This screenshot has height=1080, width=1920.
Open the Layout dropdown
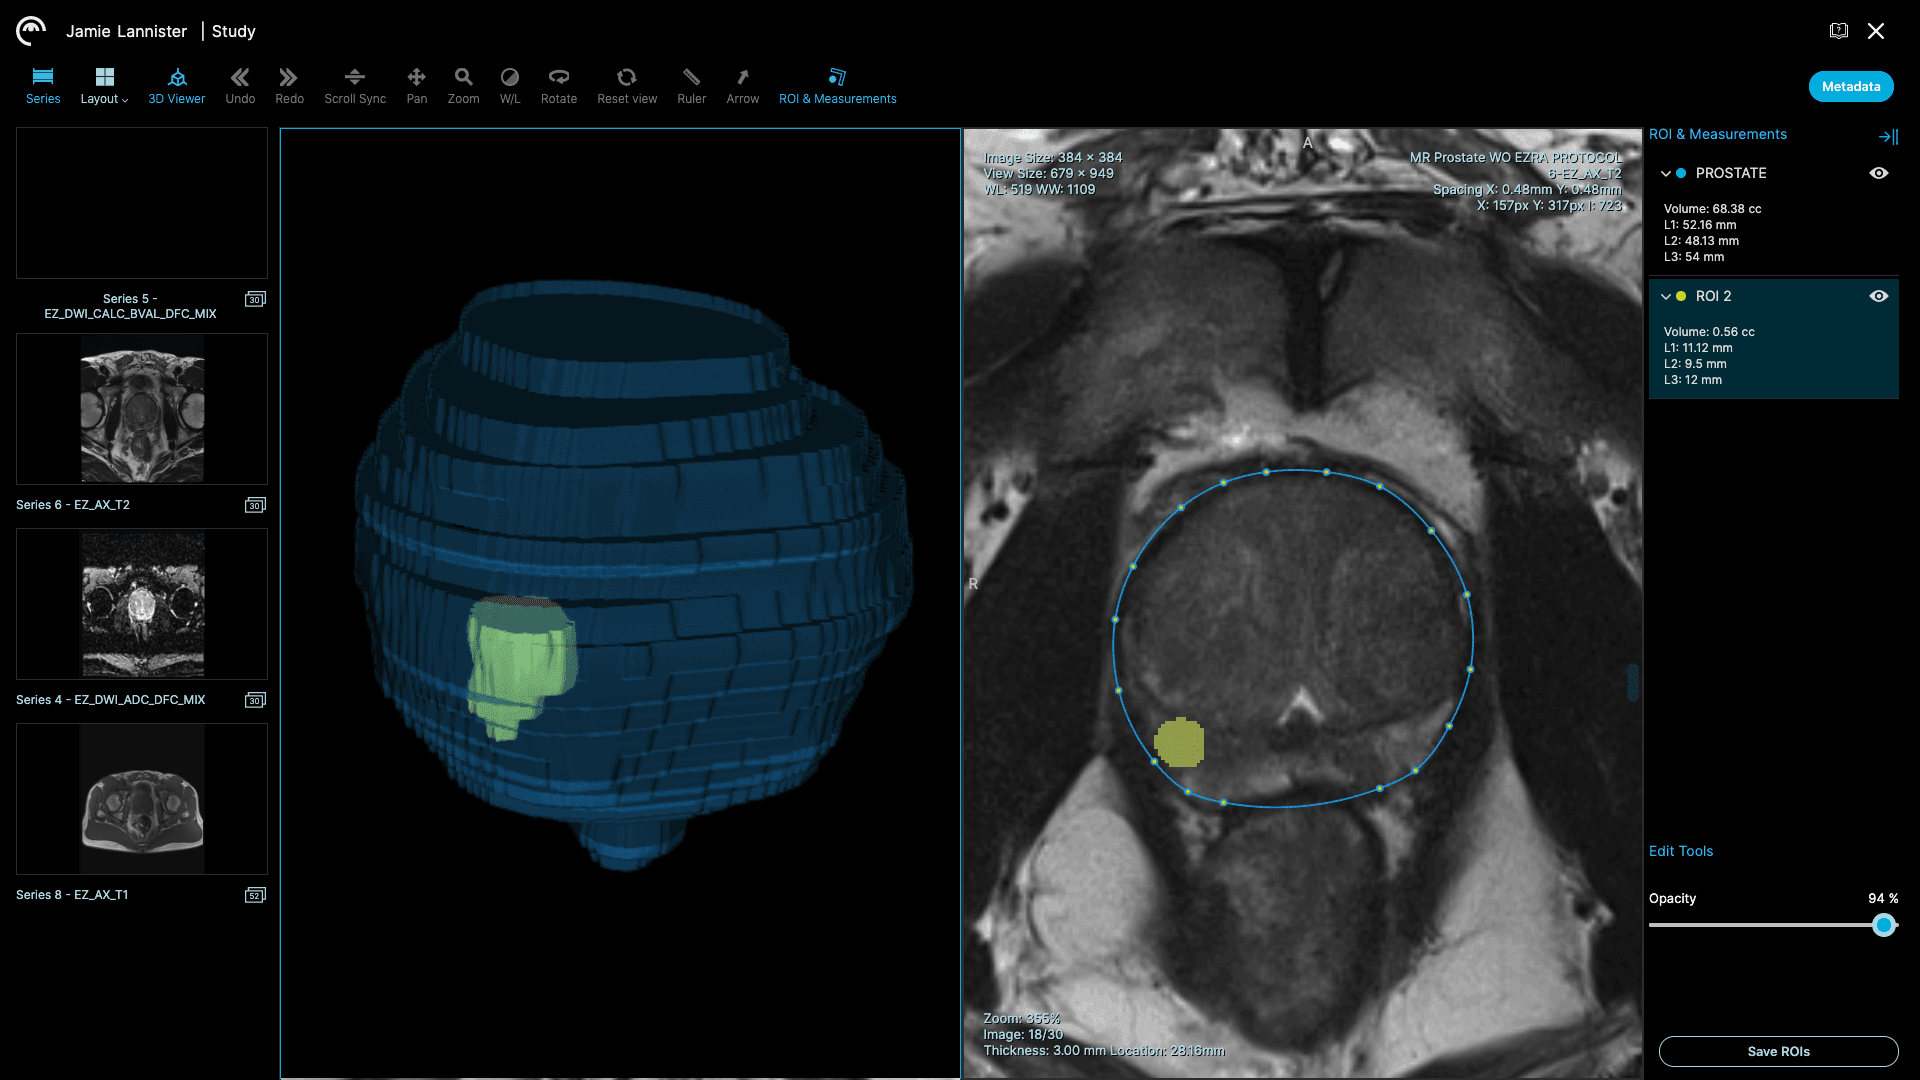[104, 85]
